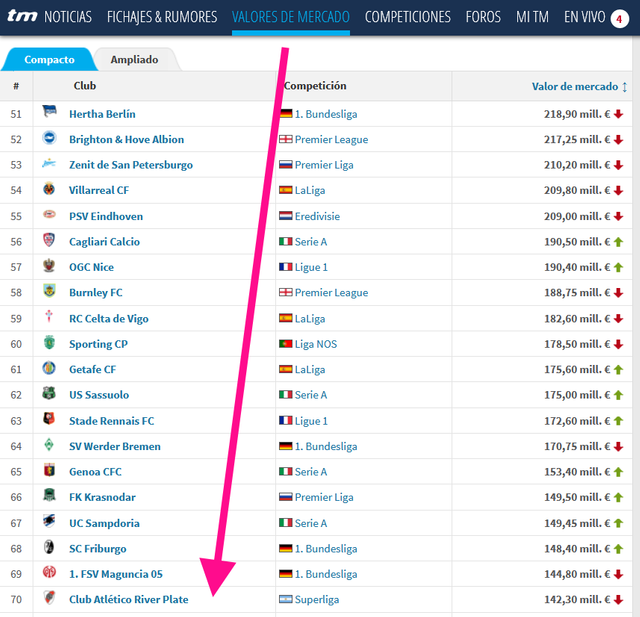Open the Brighton & Hove Albion link

click(127, 140)
